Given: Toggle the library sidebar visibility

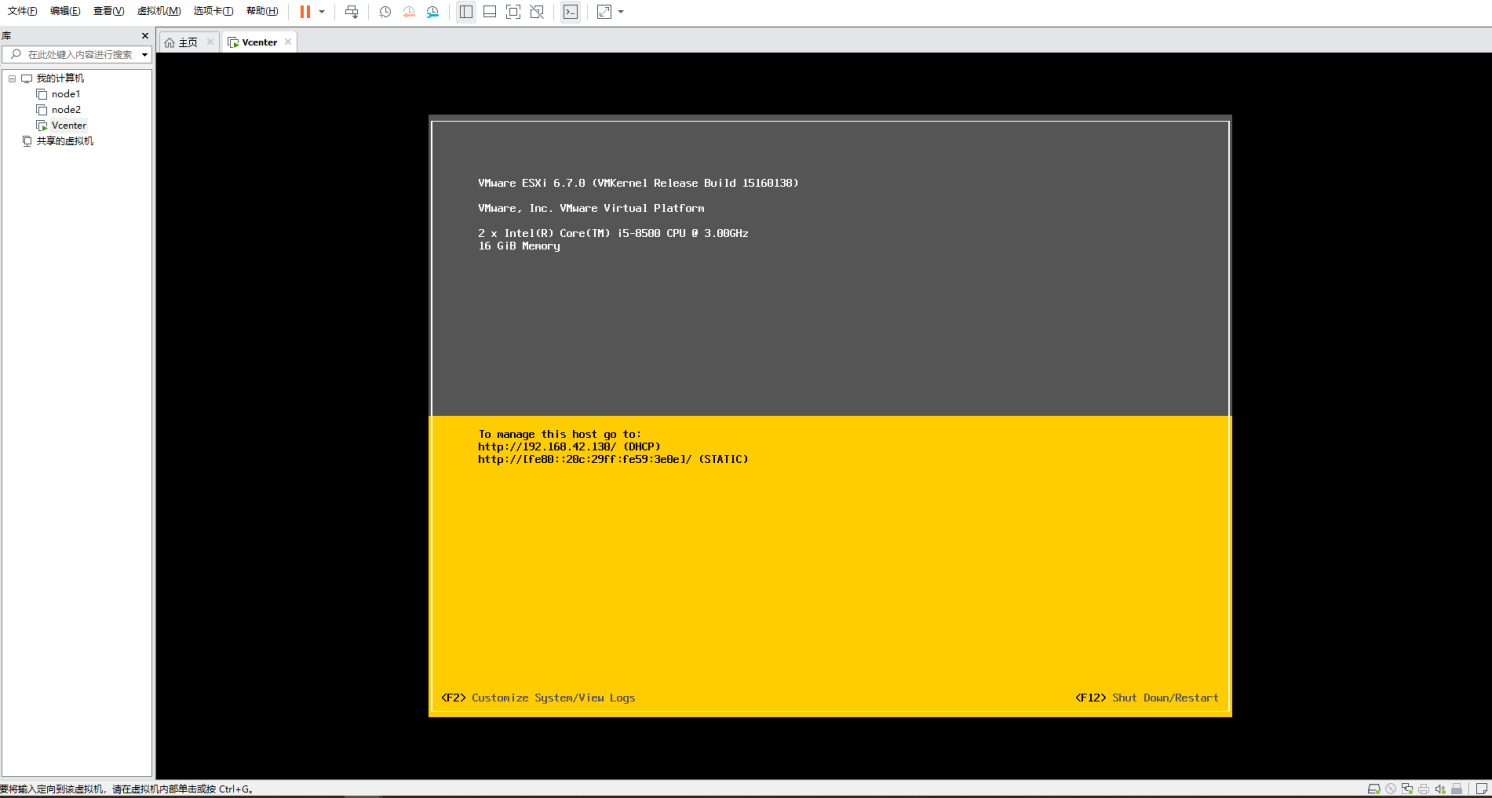Looking at the screenshot, I should (x=466, y=12).
